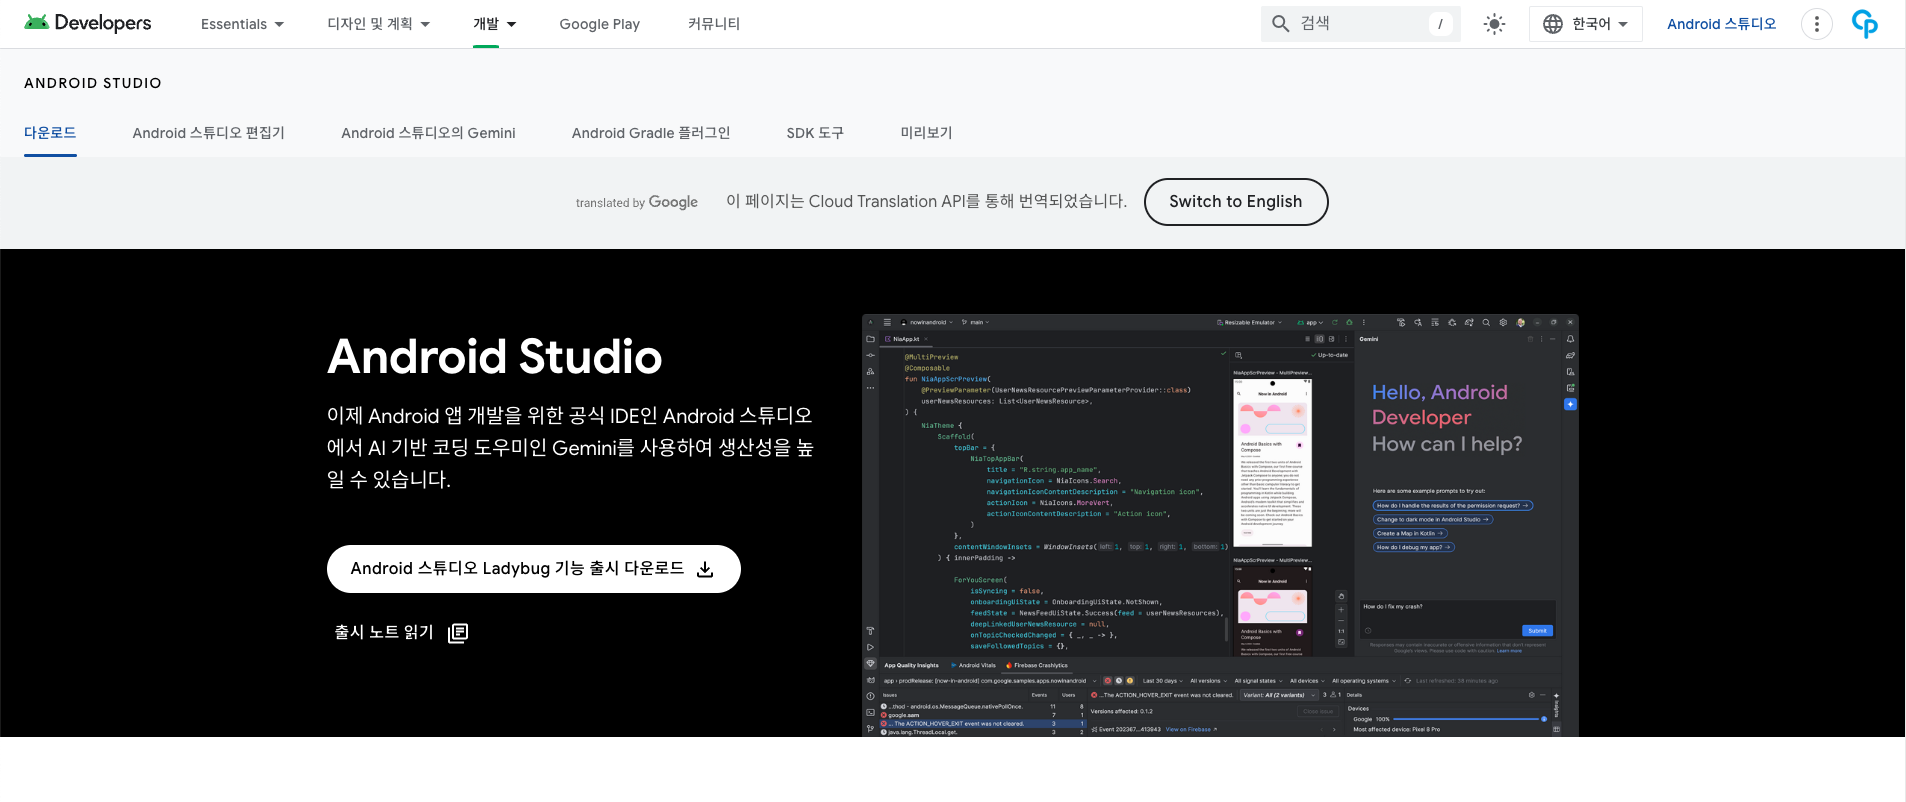Open the 커뮤니티 nav item
The image size is (1906, 802).
point(714,24)
